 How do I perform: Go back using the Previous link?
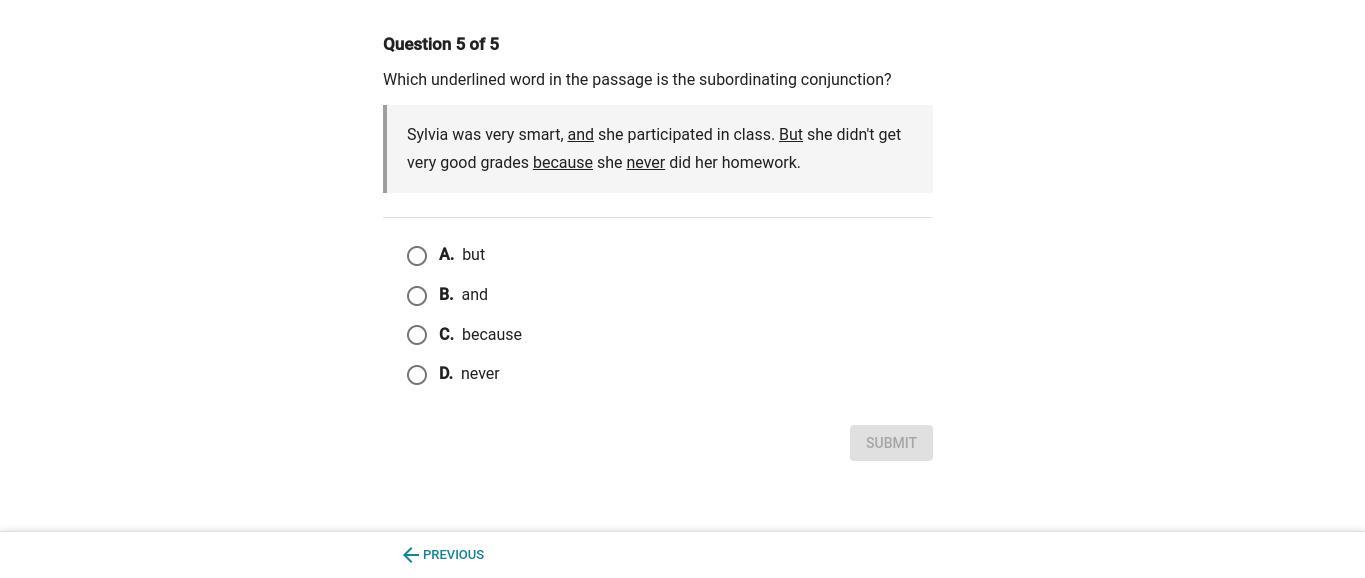pos(453,555)
